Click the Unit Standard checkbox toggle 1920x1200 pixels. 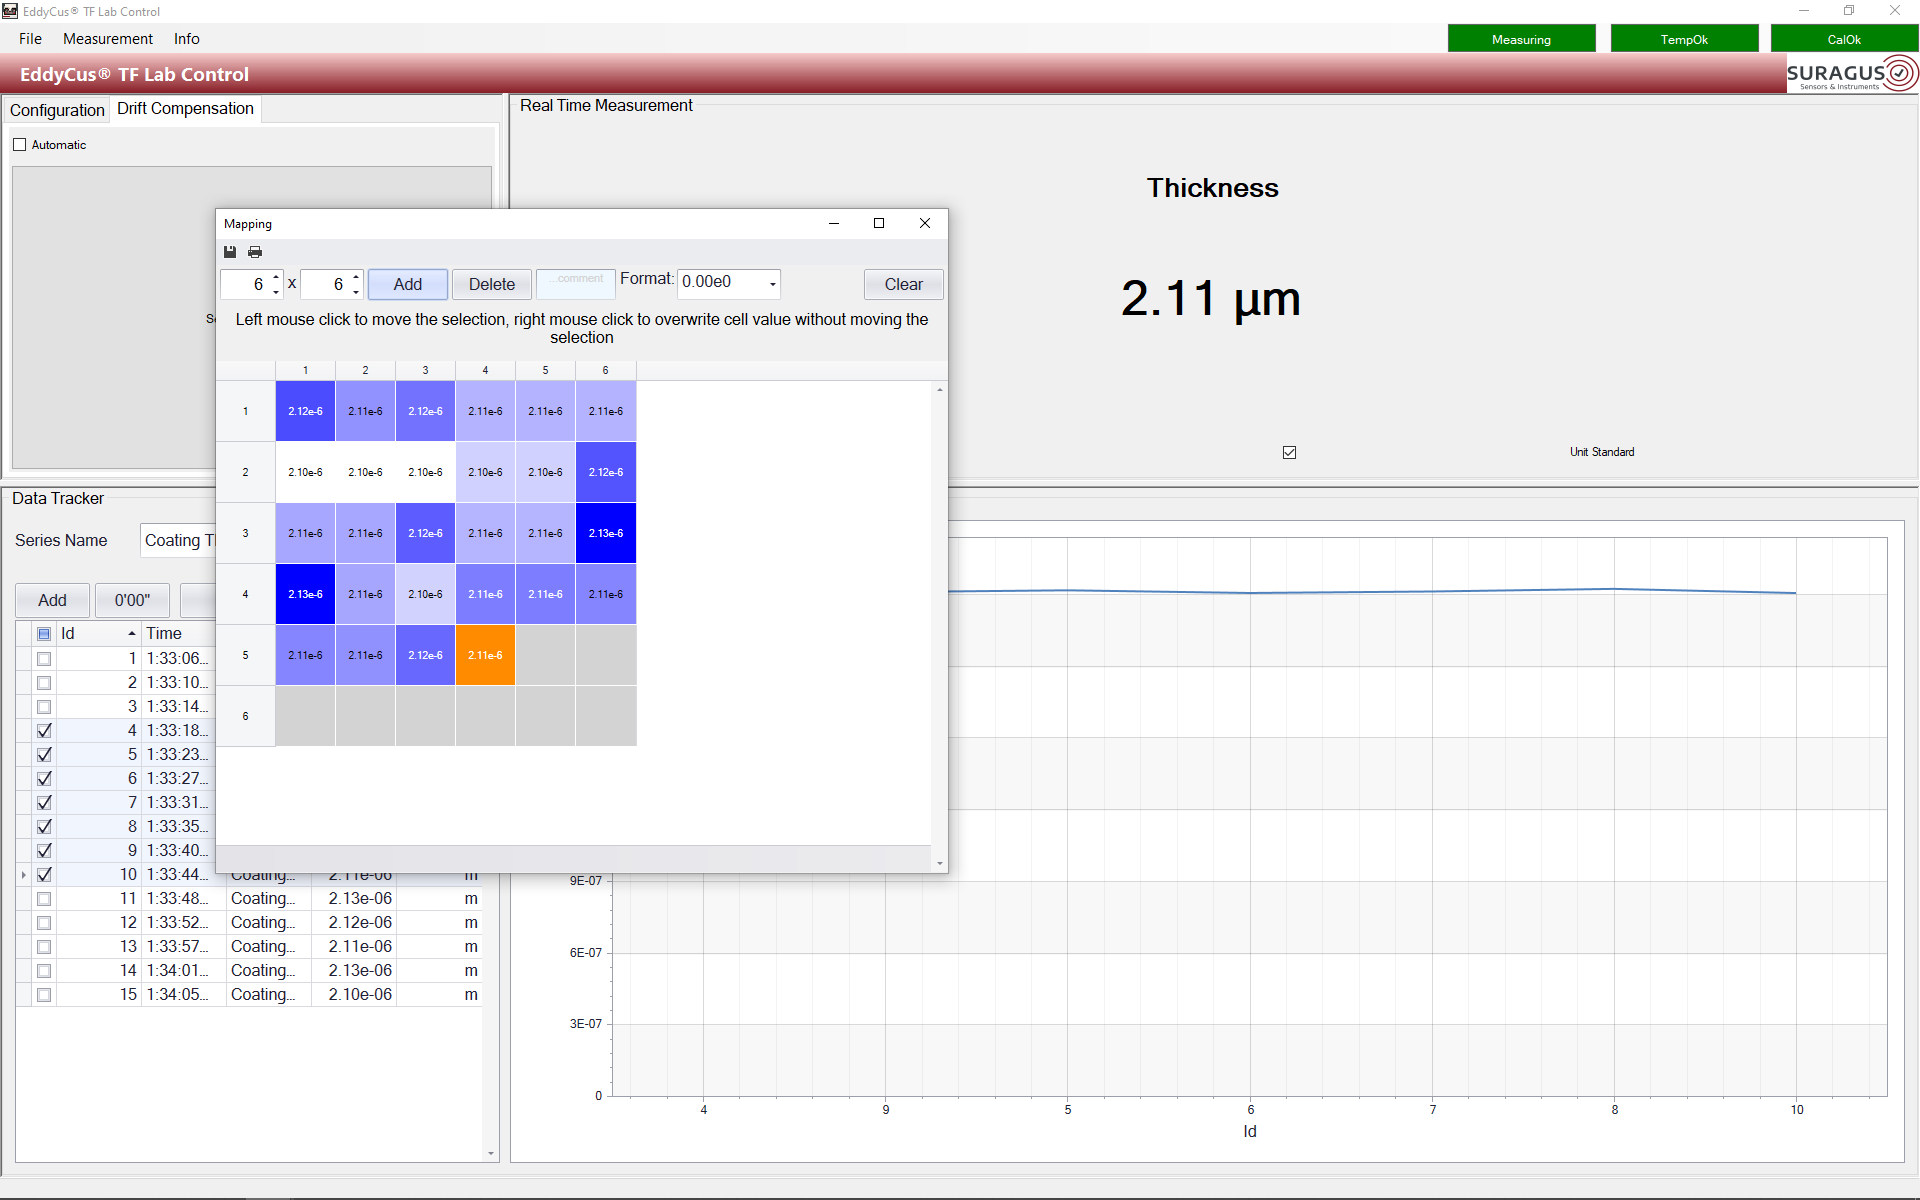pos(1290,452)
